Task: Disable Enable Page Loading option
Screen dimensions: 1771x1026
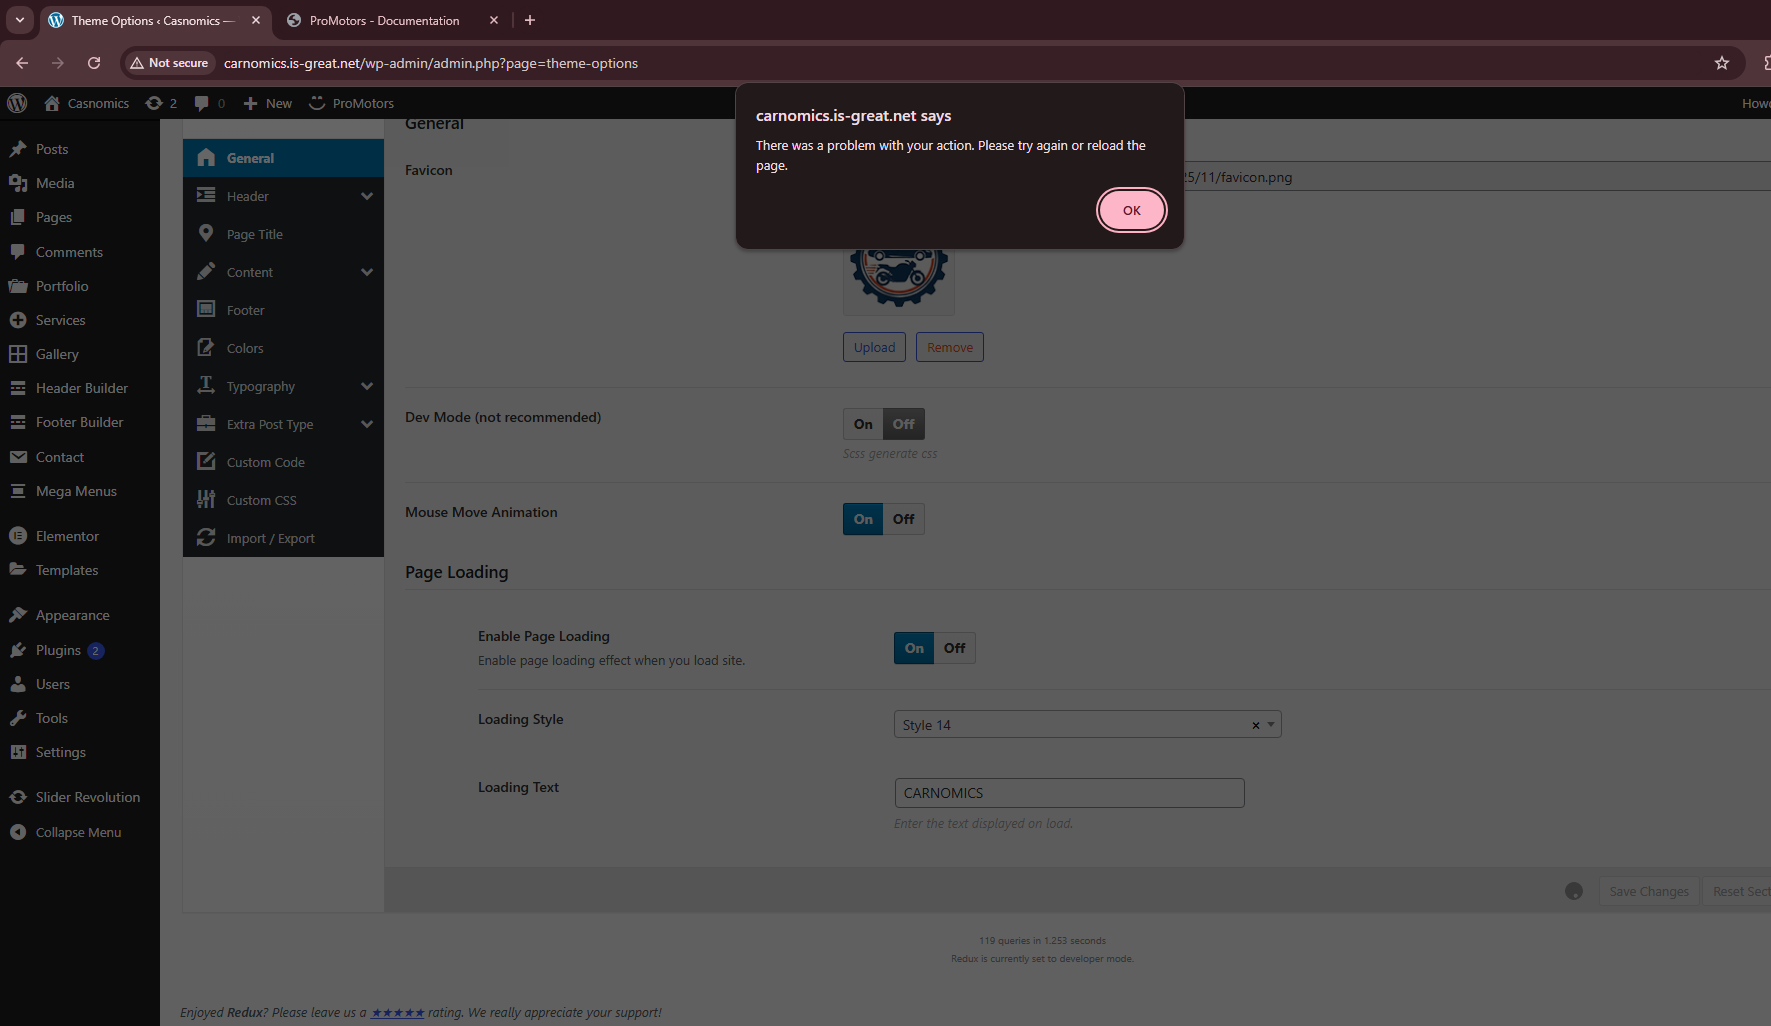Action: [954, 648]
